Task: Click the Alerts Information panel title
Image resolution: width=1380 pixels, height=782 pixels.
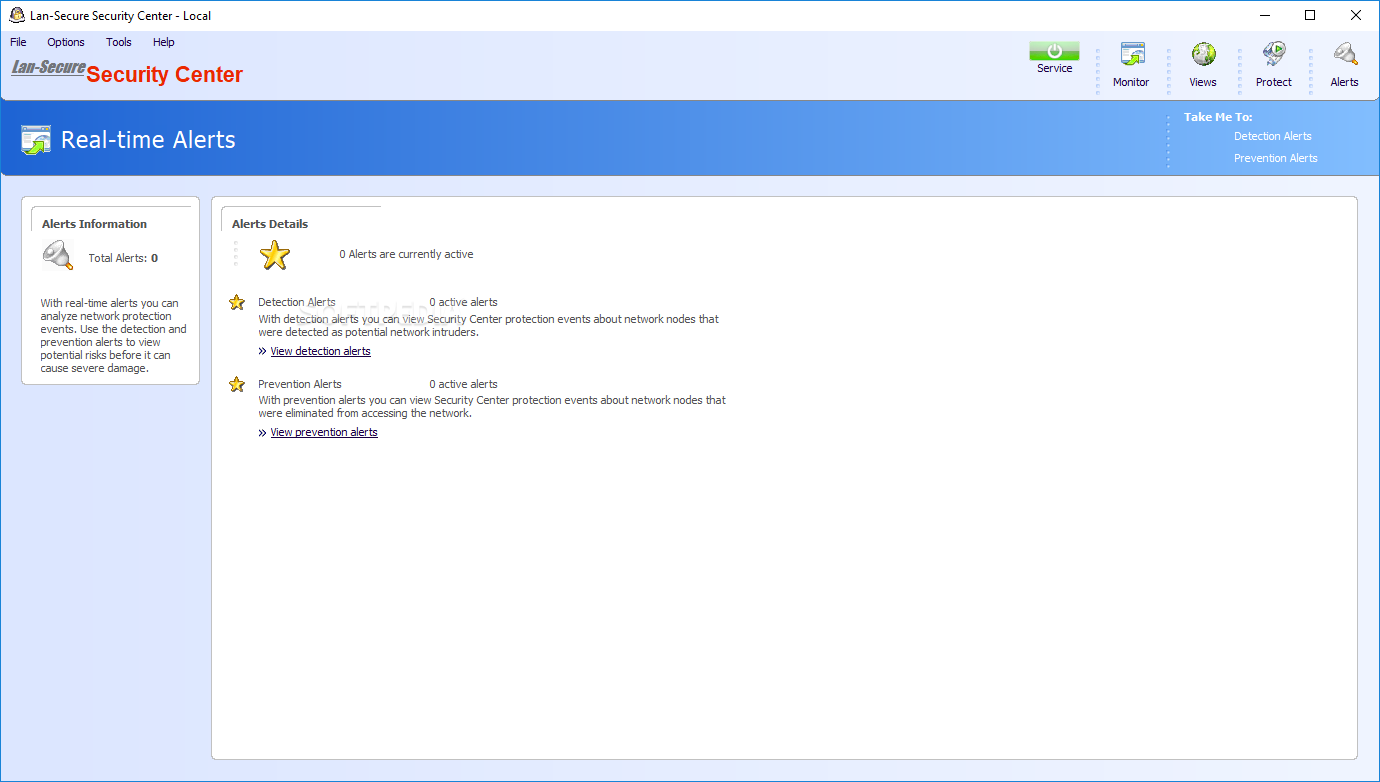Action: point(94,224)
